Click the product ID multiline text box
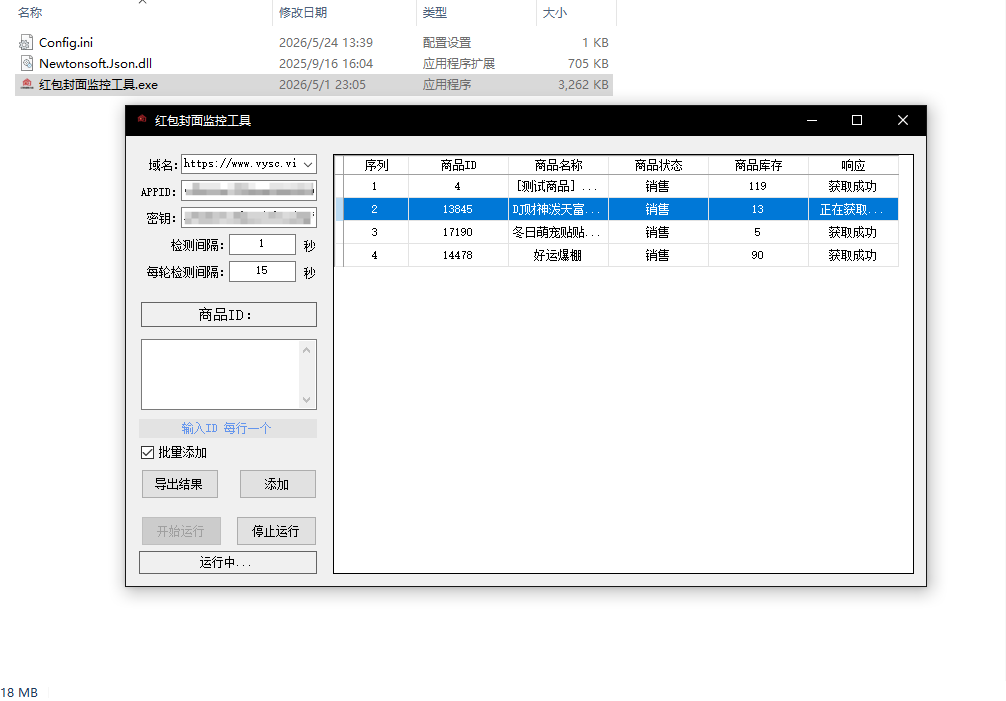The width and height of the screenshot is (1006, 701). point(220,375)
